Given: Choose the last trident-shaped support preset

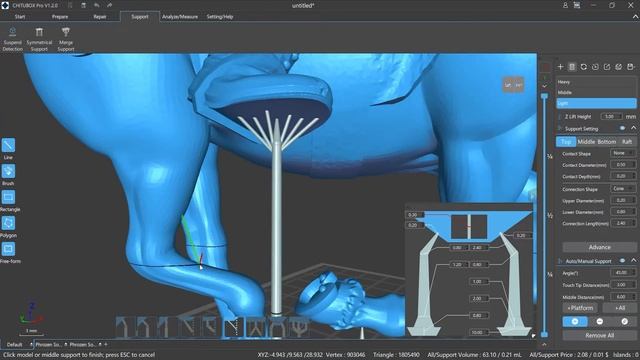Looking at the screenshot, I should coord(299,327).
